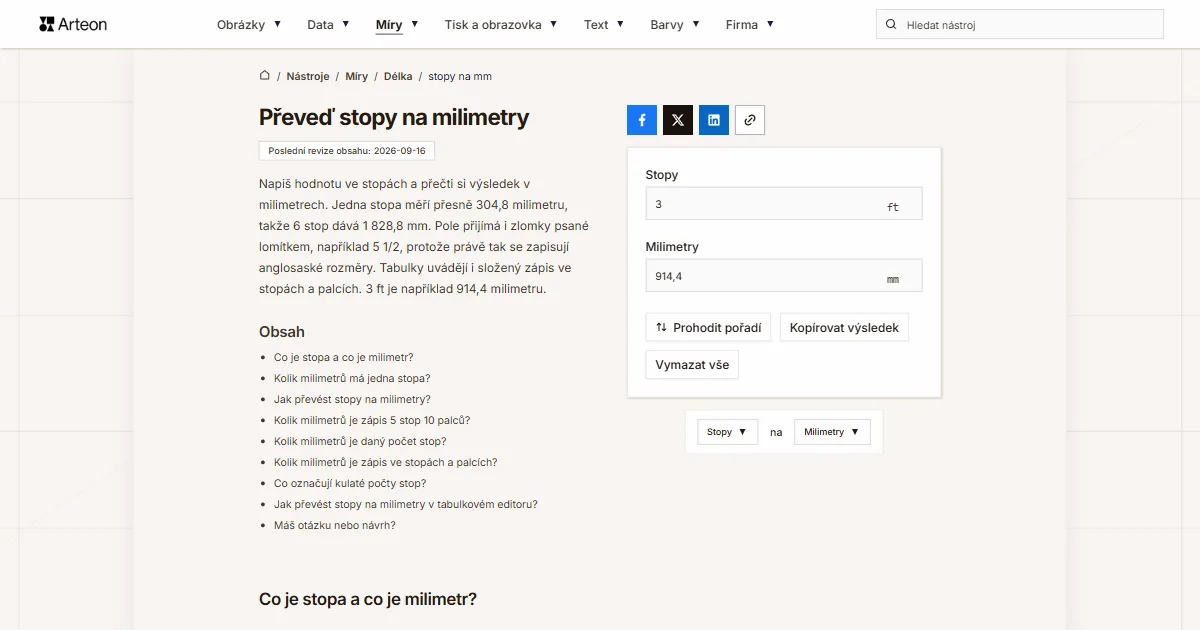
Task: Copy the page link via chain icon
Action: click(x=750, y=120)
